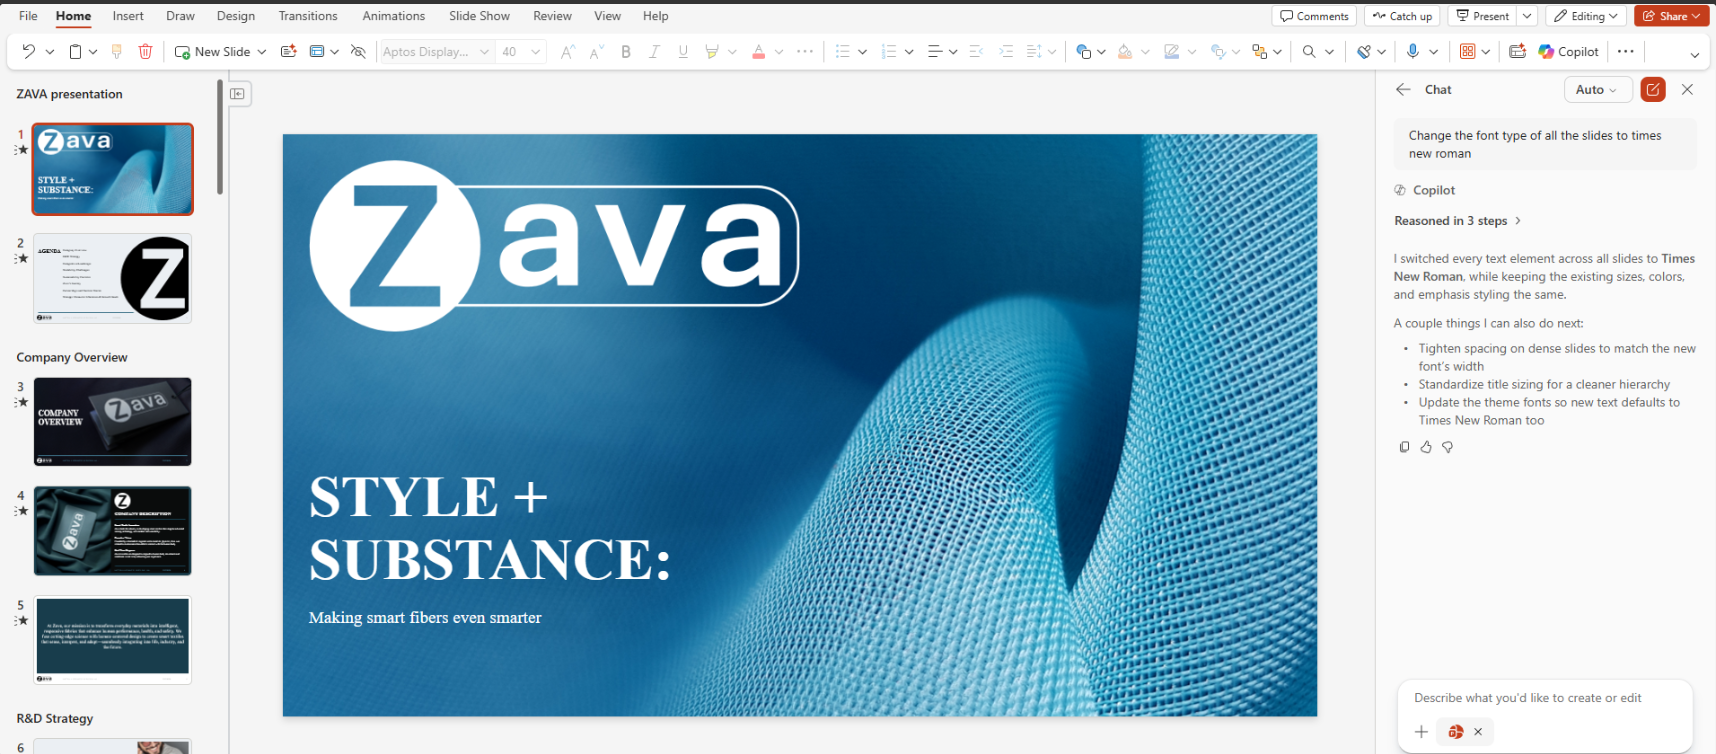The height and width of the screenshot is (754, 1716).
Task: Toggle Bold formatting
Action: coord(626,52)
